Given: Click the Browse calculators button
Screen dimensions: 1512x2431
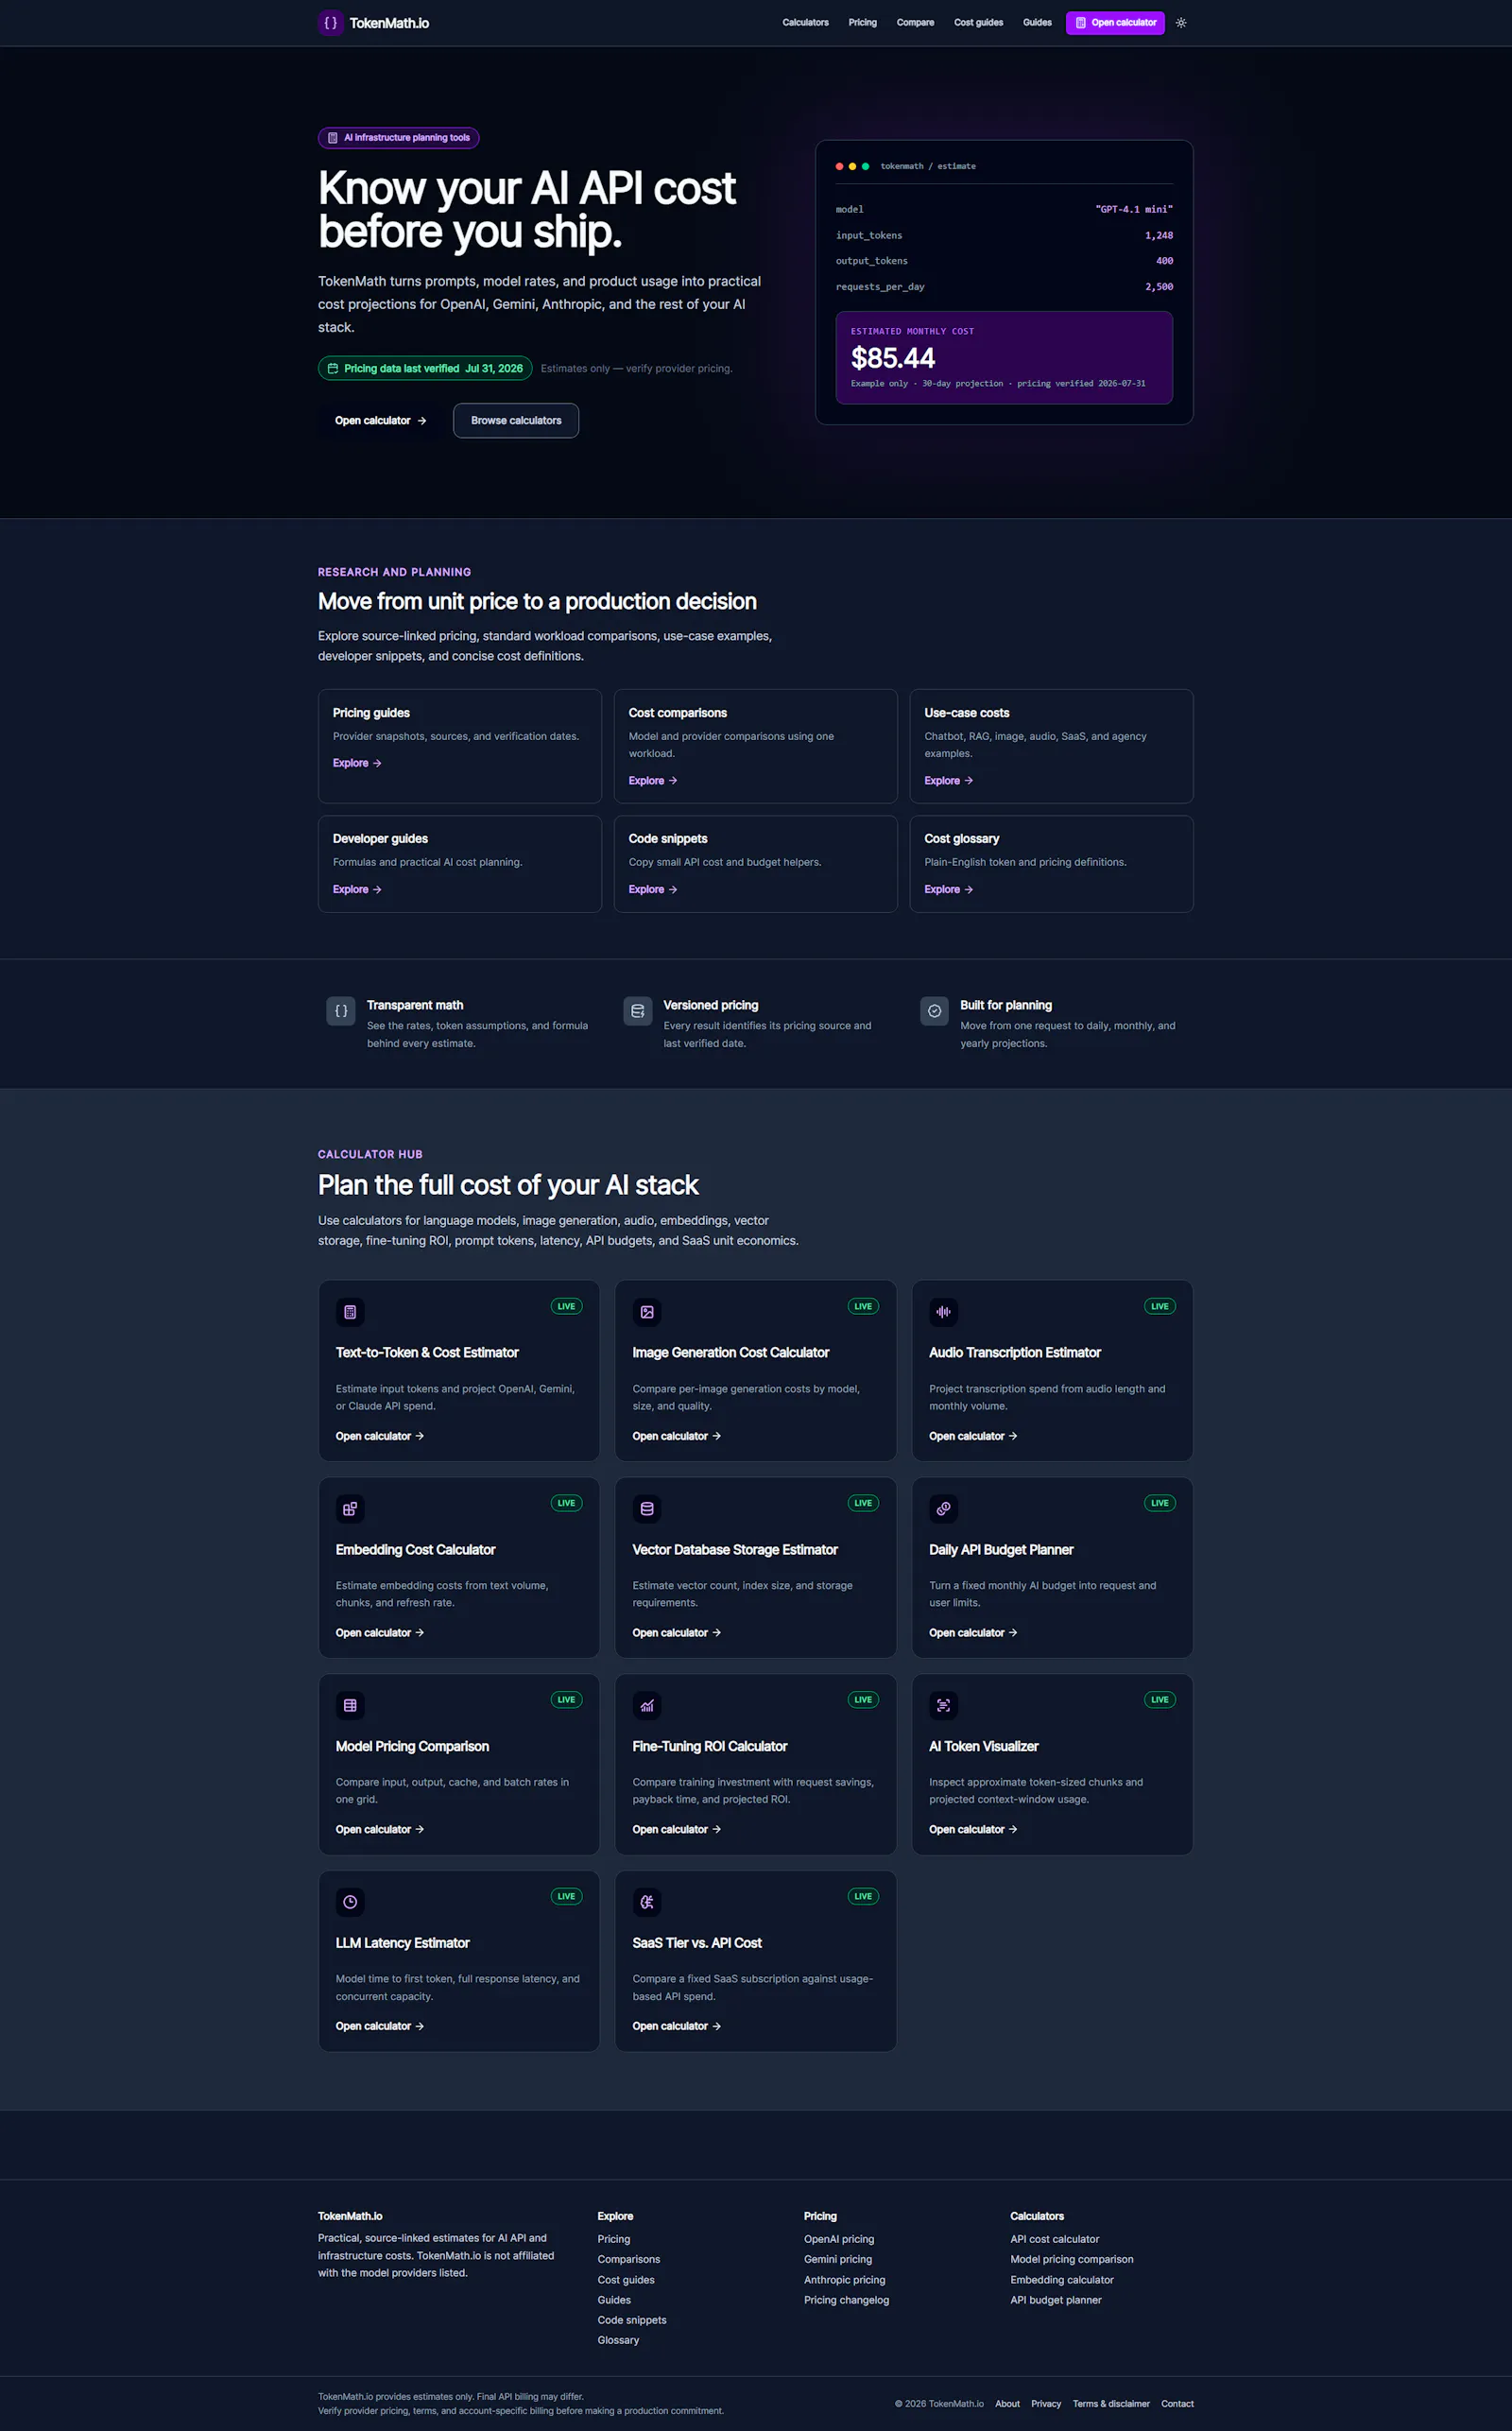Looking at the screenshot, I should [516, 421].
